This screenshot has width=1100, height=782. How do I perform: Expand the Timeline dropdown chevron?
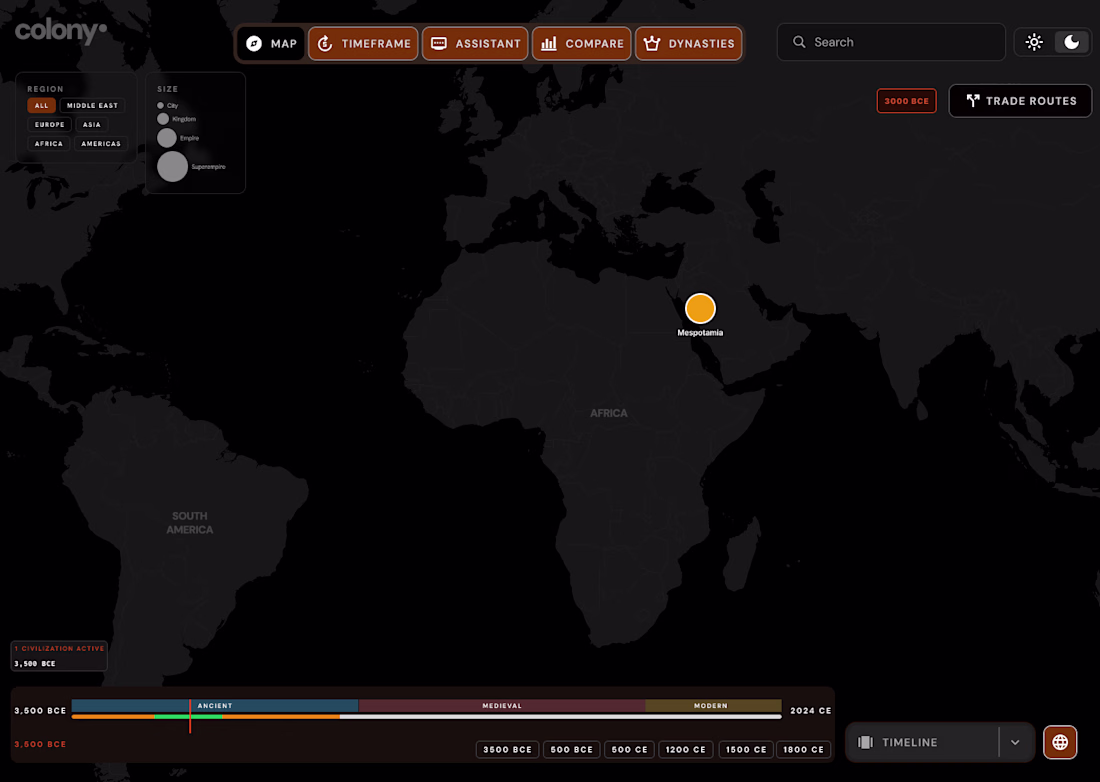[1015, 742]
